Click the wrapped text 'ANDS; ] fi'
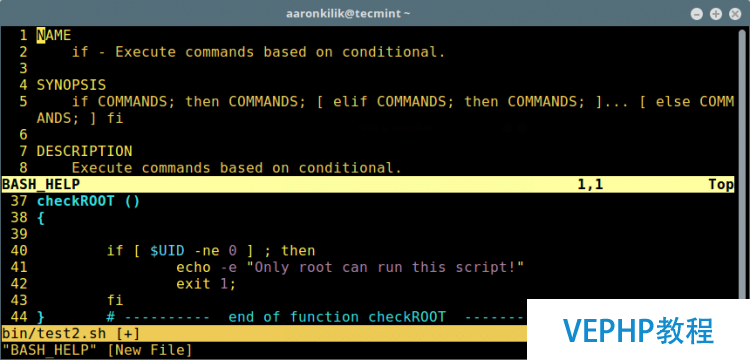 (80, 118)
